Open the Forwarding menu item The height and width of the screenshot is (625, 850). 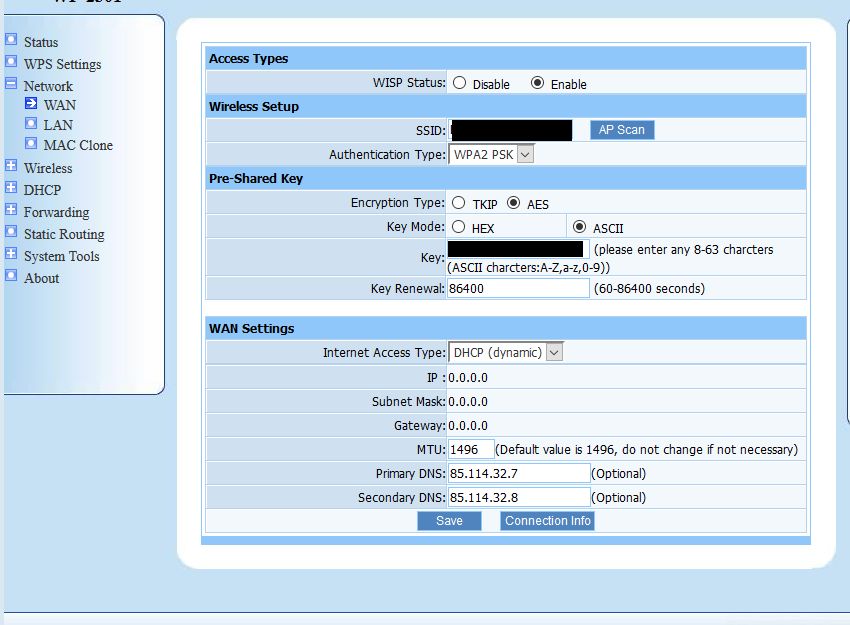tap(56, 212)
